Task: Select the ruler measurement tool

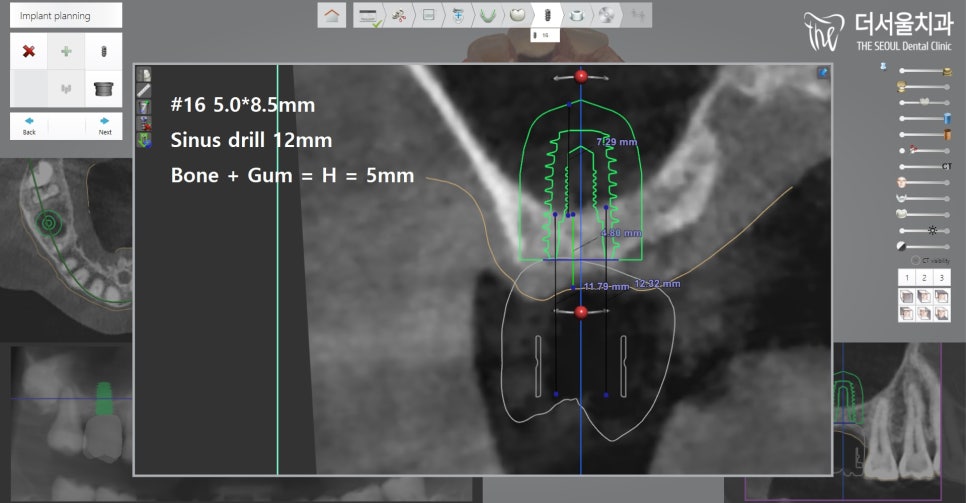Action: [x=144, y=91]
